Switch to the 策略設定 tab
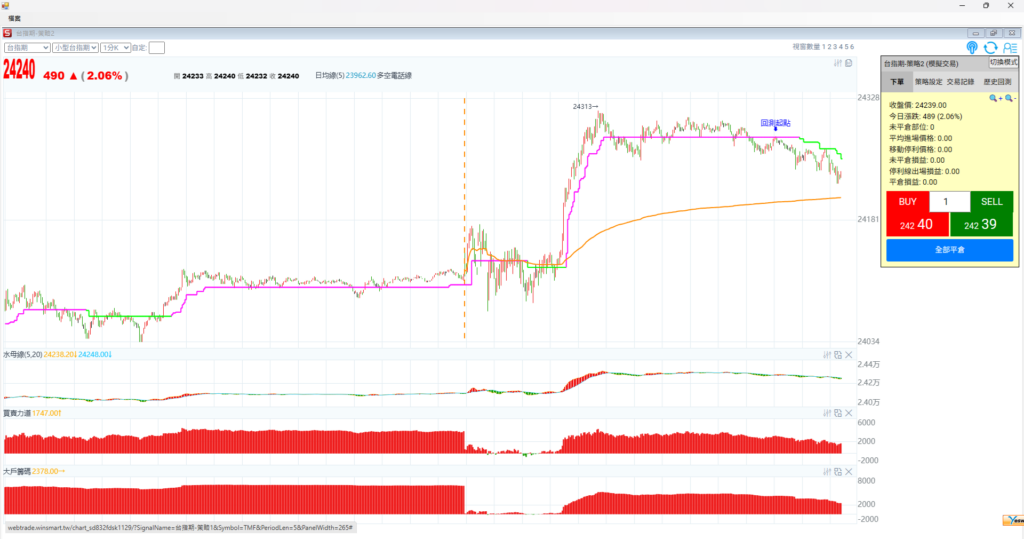Viewport: 1024px width, 539px height. pyautogui.click(x=929, y=82)
